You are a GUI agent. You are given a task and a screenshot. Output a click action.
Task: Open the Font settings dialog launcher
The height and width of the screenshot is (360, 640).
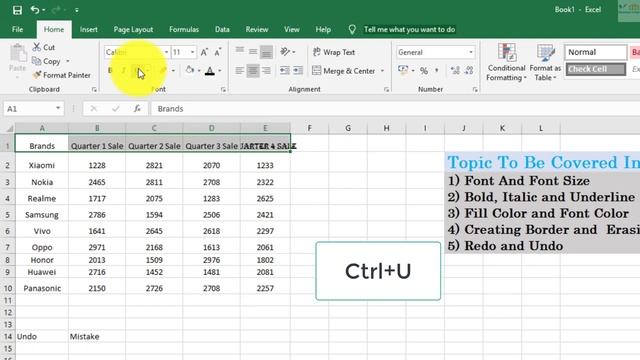point(223,89)
